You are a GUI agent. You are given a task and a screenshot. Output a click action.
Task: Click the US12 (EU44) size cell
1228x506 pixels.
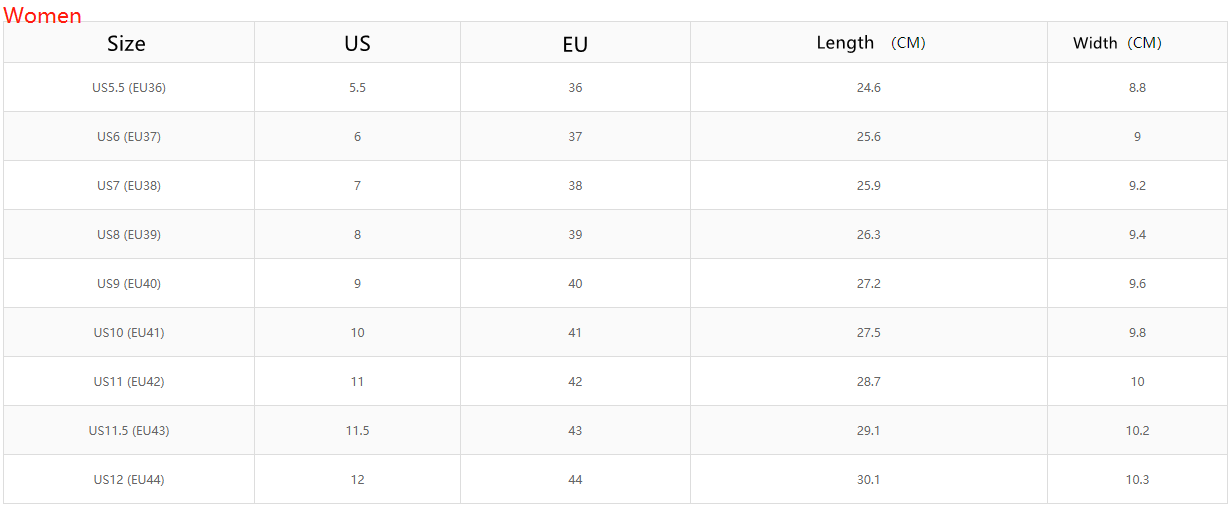point(129,480)
